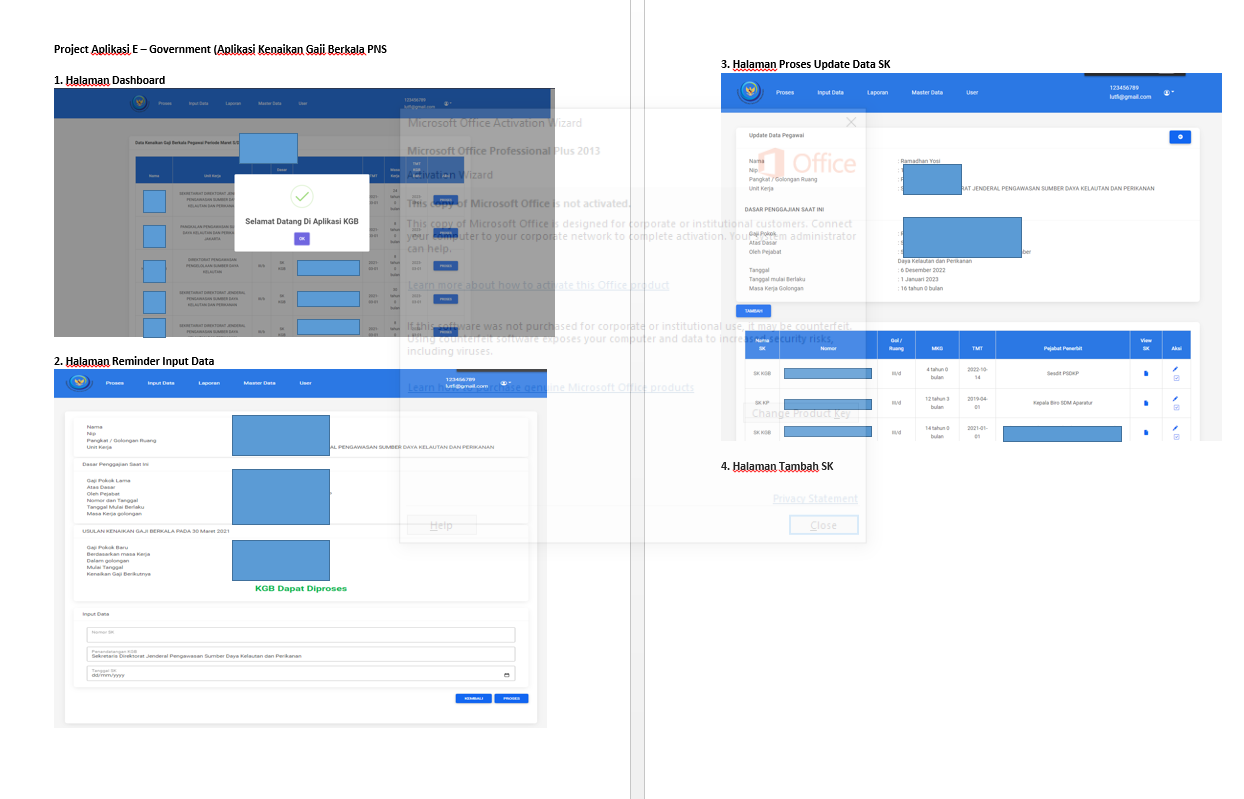This screenshot has height=799, width=1244.
Task: Tick the checkbox icon in the Kepala Biro SDM Aparatur row
Action: pos(1175,408)
